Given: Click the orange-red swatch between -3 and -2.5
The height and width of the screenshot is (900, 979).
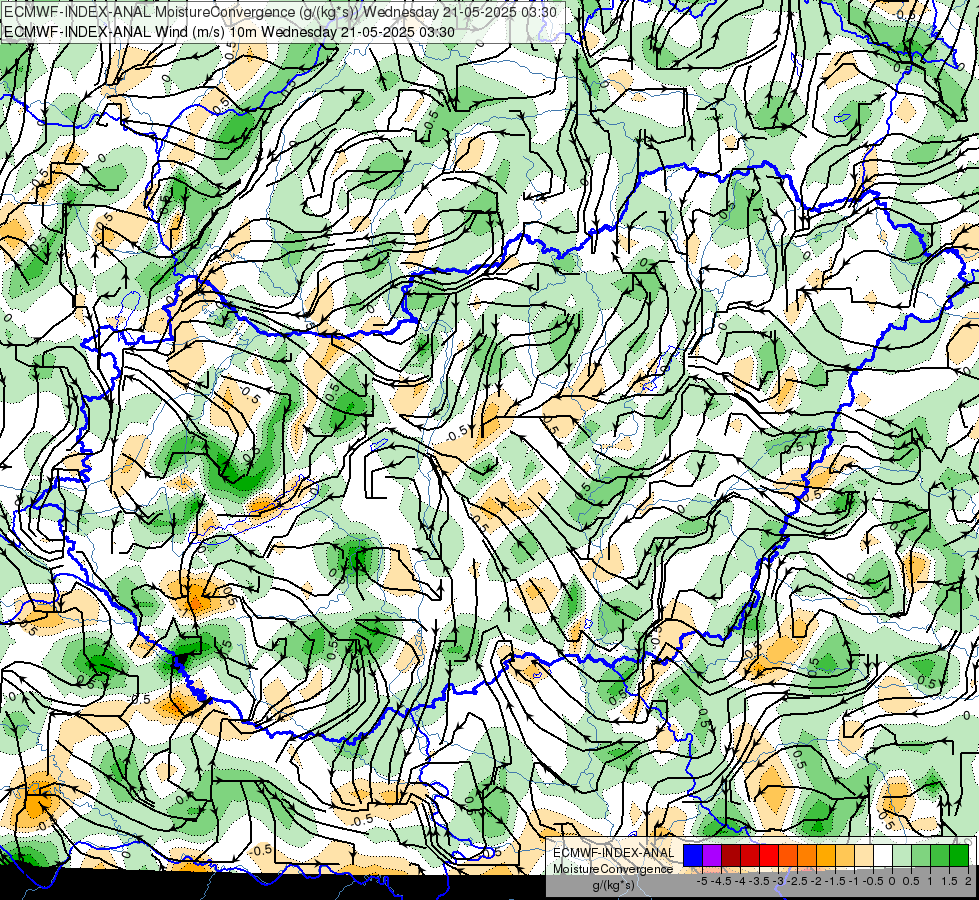Looking at the screenshot, I should pyautogui.click(x=788, y=856).
